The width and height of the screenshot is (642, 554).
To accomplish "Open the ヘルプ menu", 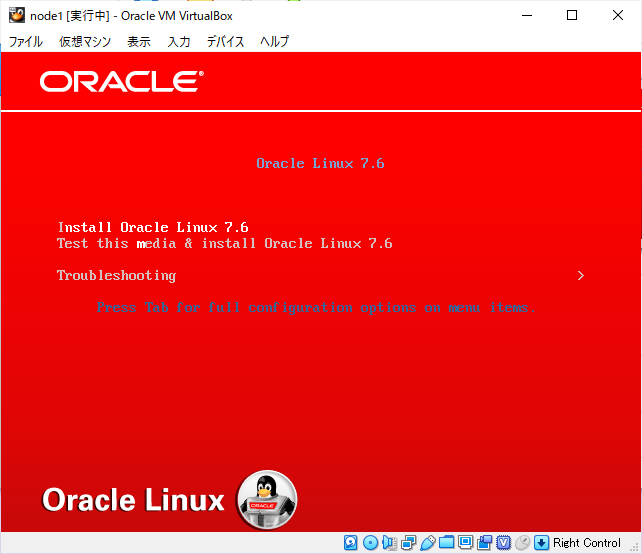I will pos(275,41).
